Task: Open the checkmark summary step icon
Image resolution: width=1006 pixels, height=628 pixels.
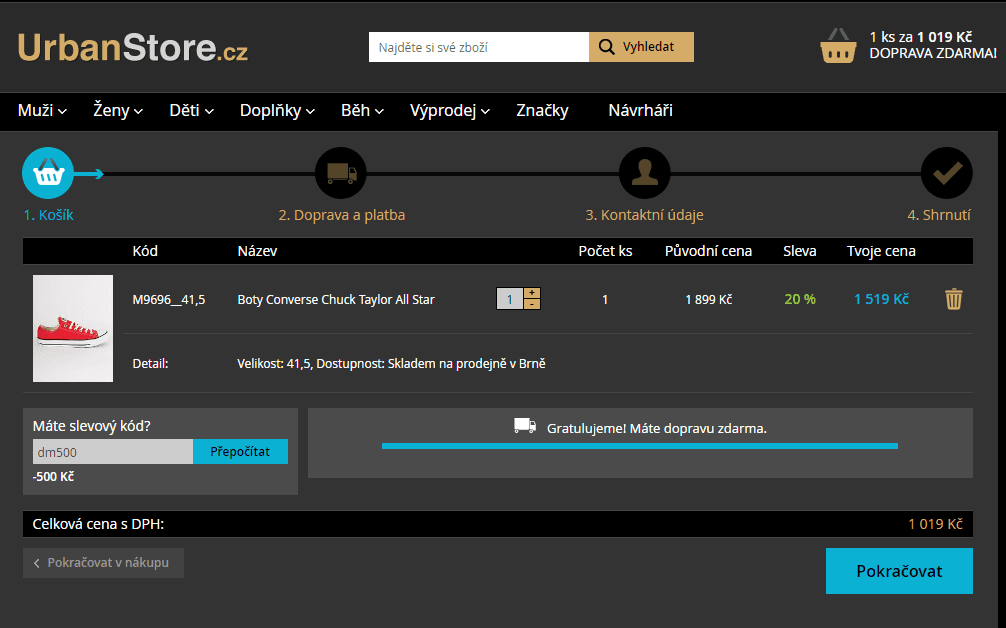Action: tap(946, 173)
